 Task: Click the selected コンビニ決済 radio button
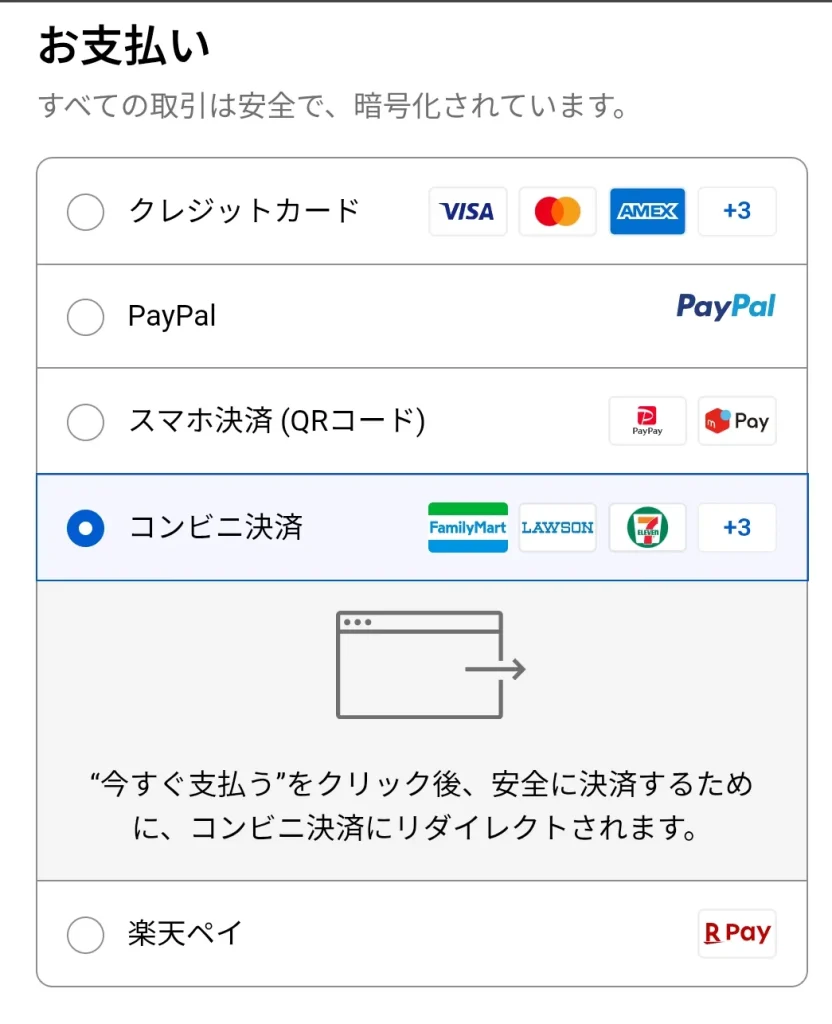point(85,527)
